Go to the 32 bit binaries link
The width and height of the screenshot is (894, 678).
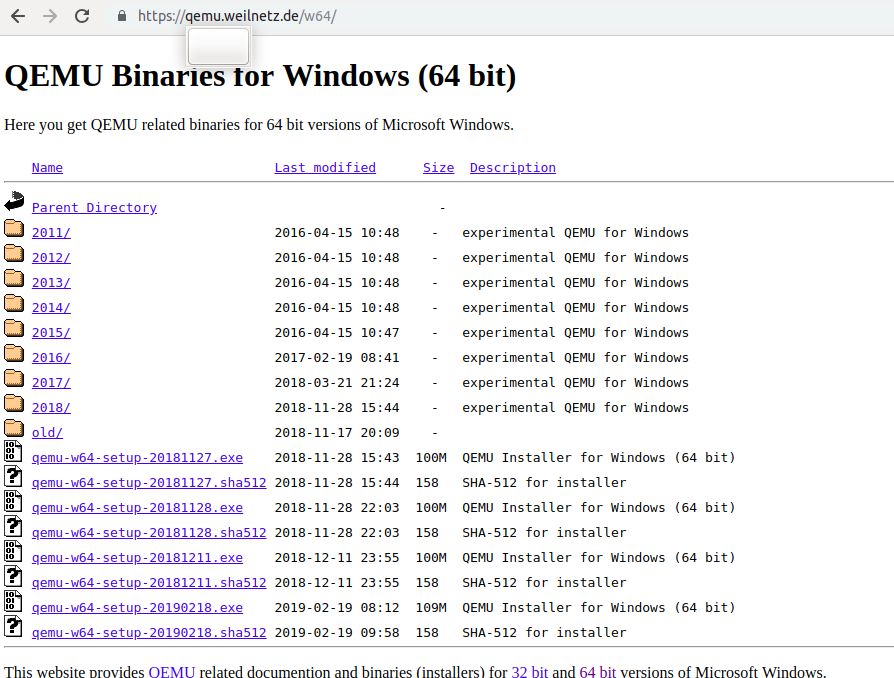coord(528,672)
